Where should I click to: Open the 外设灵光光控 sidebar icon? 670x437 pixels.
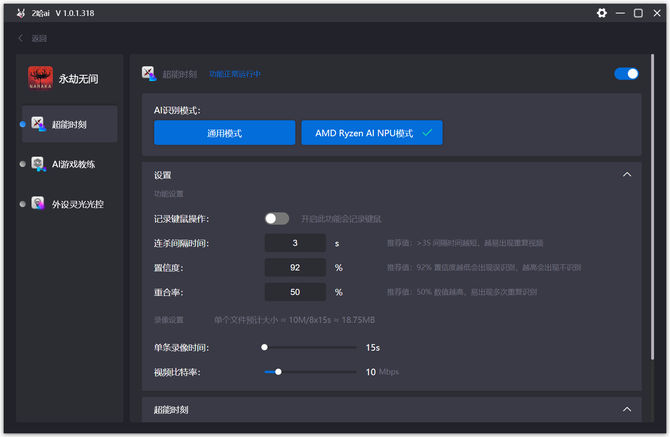pyautogui.click(x=38, y=204)
